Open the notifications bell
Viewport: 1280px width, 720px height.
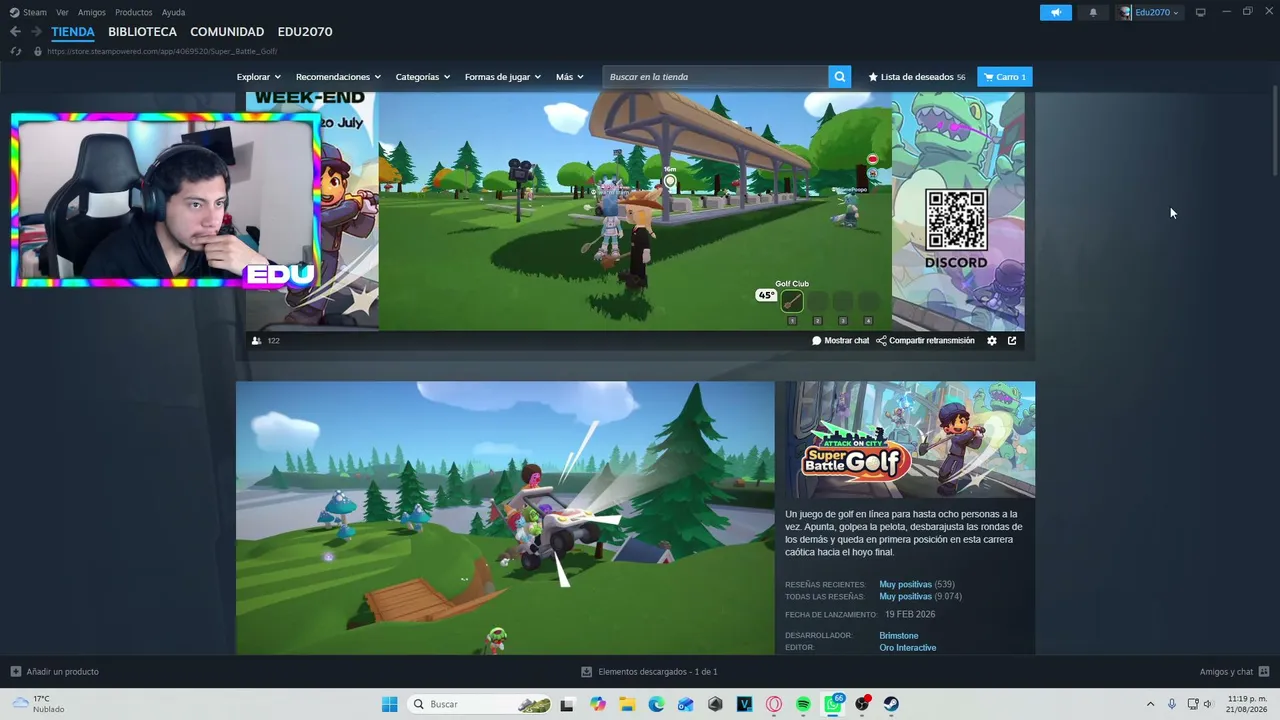pyautogui.click(x=1093, y=12)
